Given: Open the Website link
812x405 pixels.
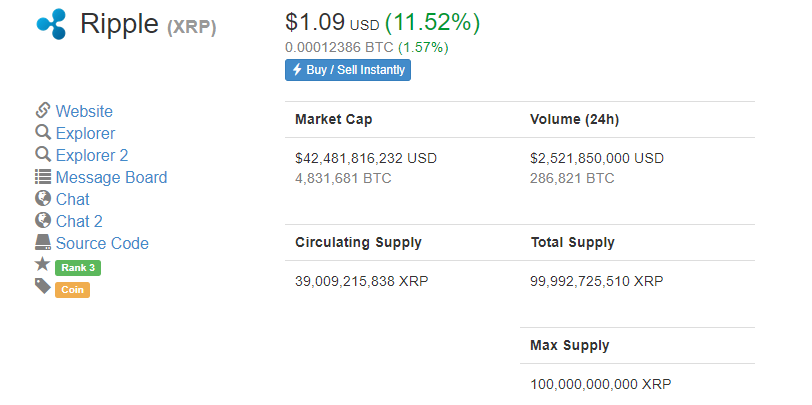Looking at the screenshot, I should [84, 111].
